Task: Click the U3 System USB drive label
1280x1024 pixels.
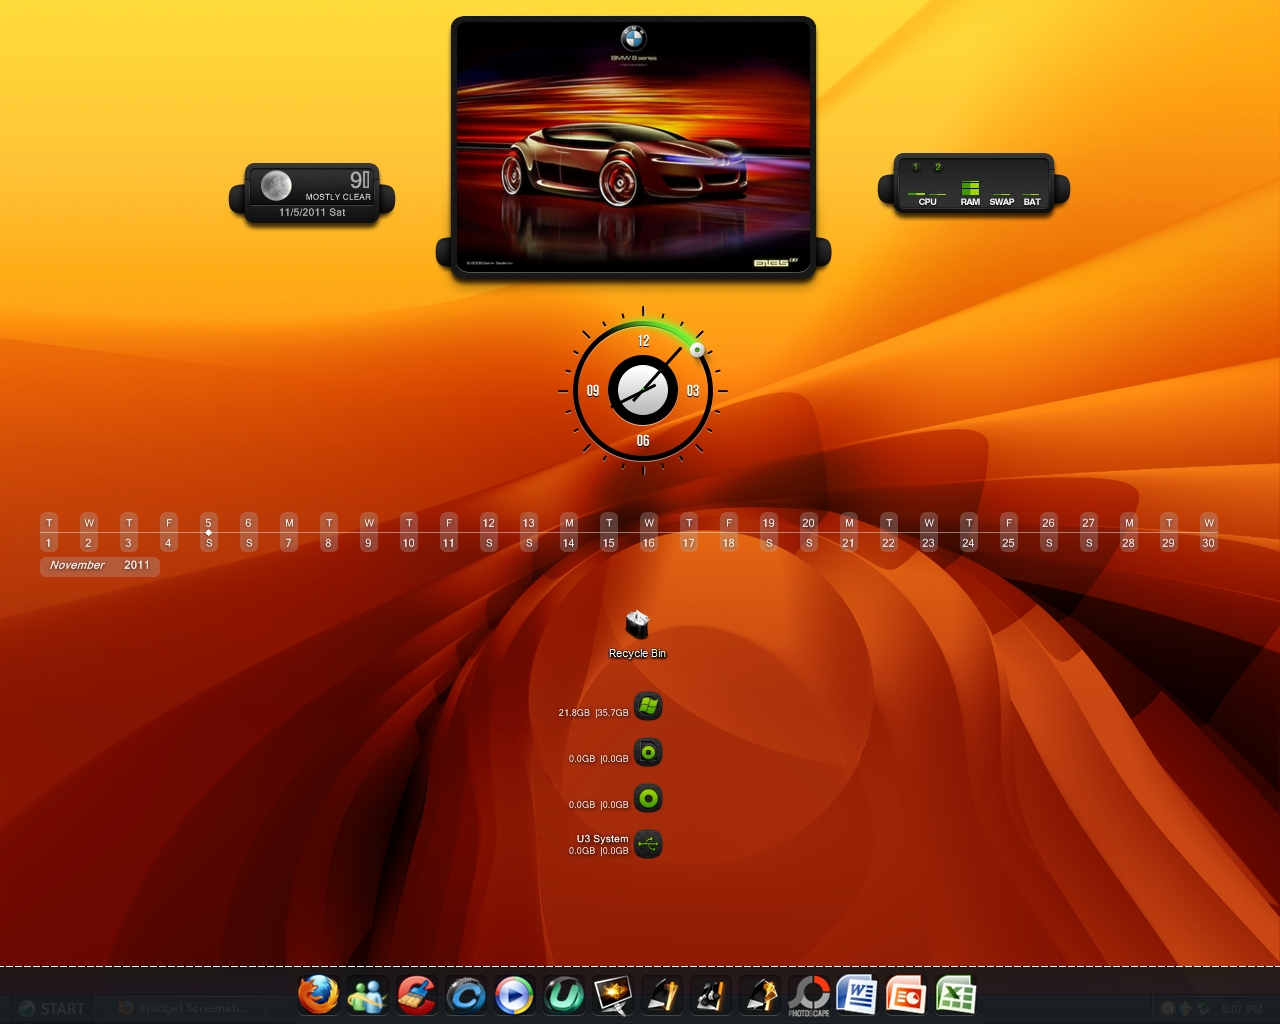Action: [601, 839]
